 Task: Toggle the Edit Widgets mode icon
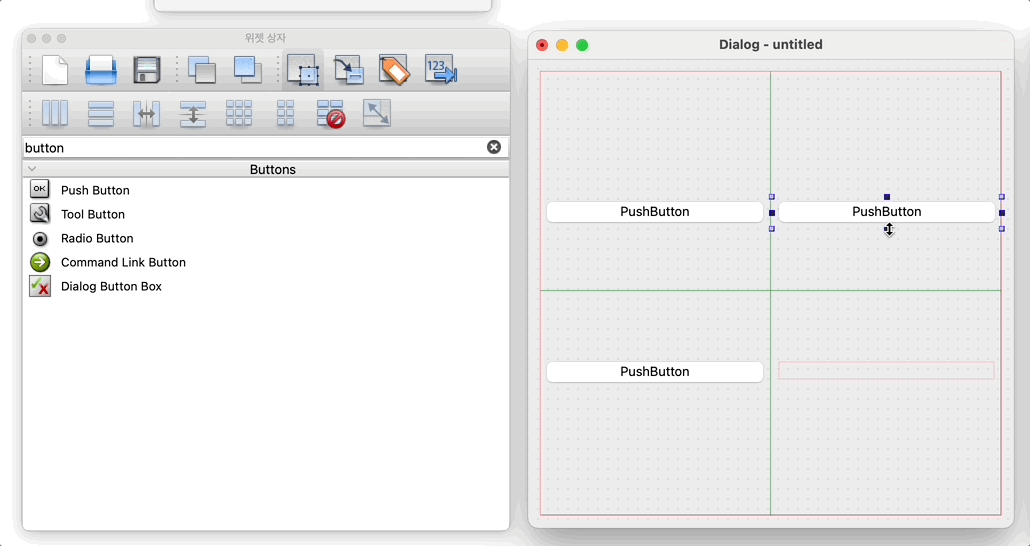pos(303,70)
